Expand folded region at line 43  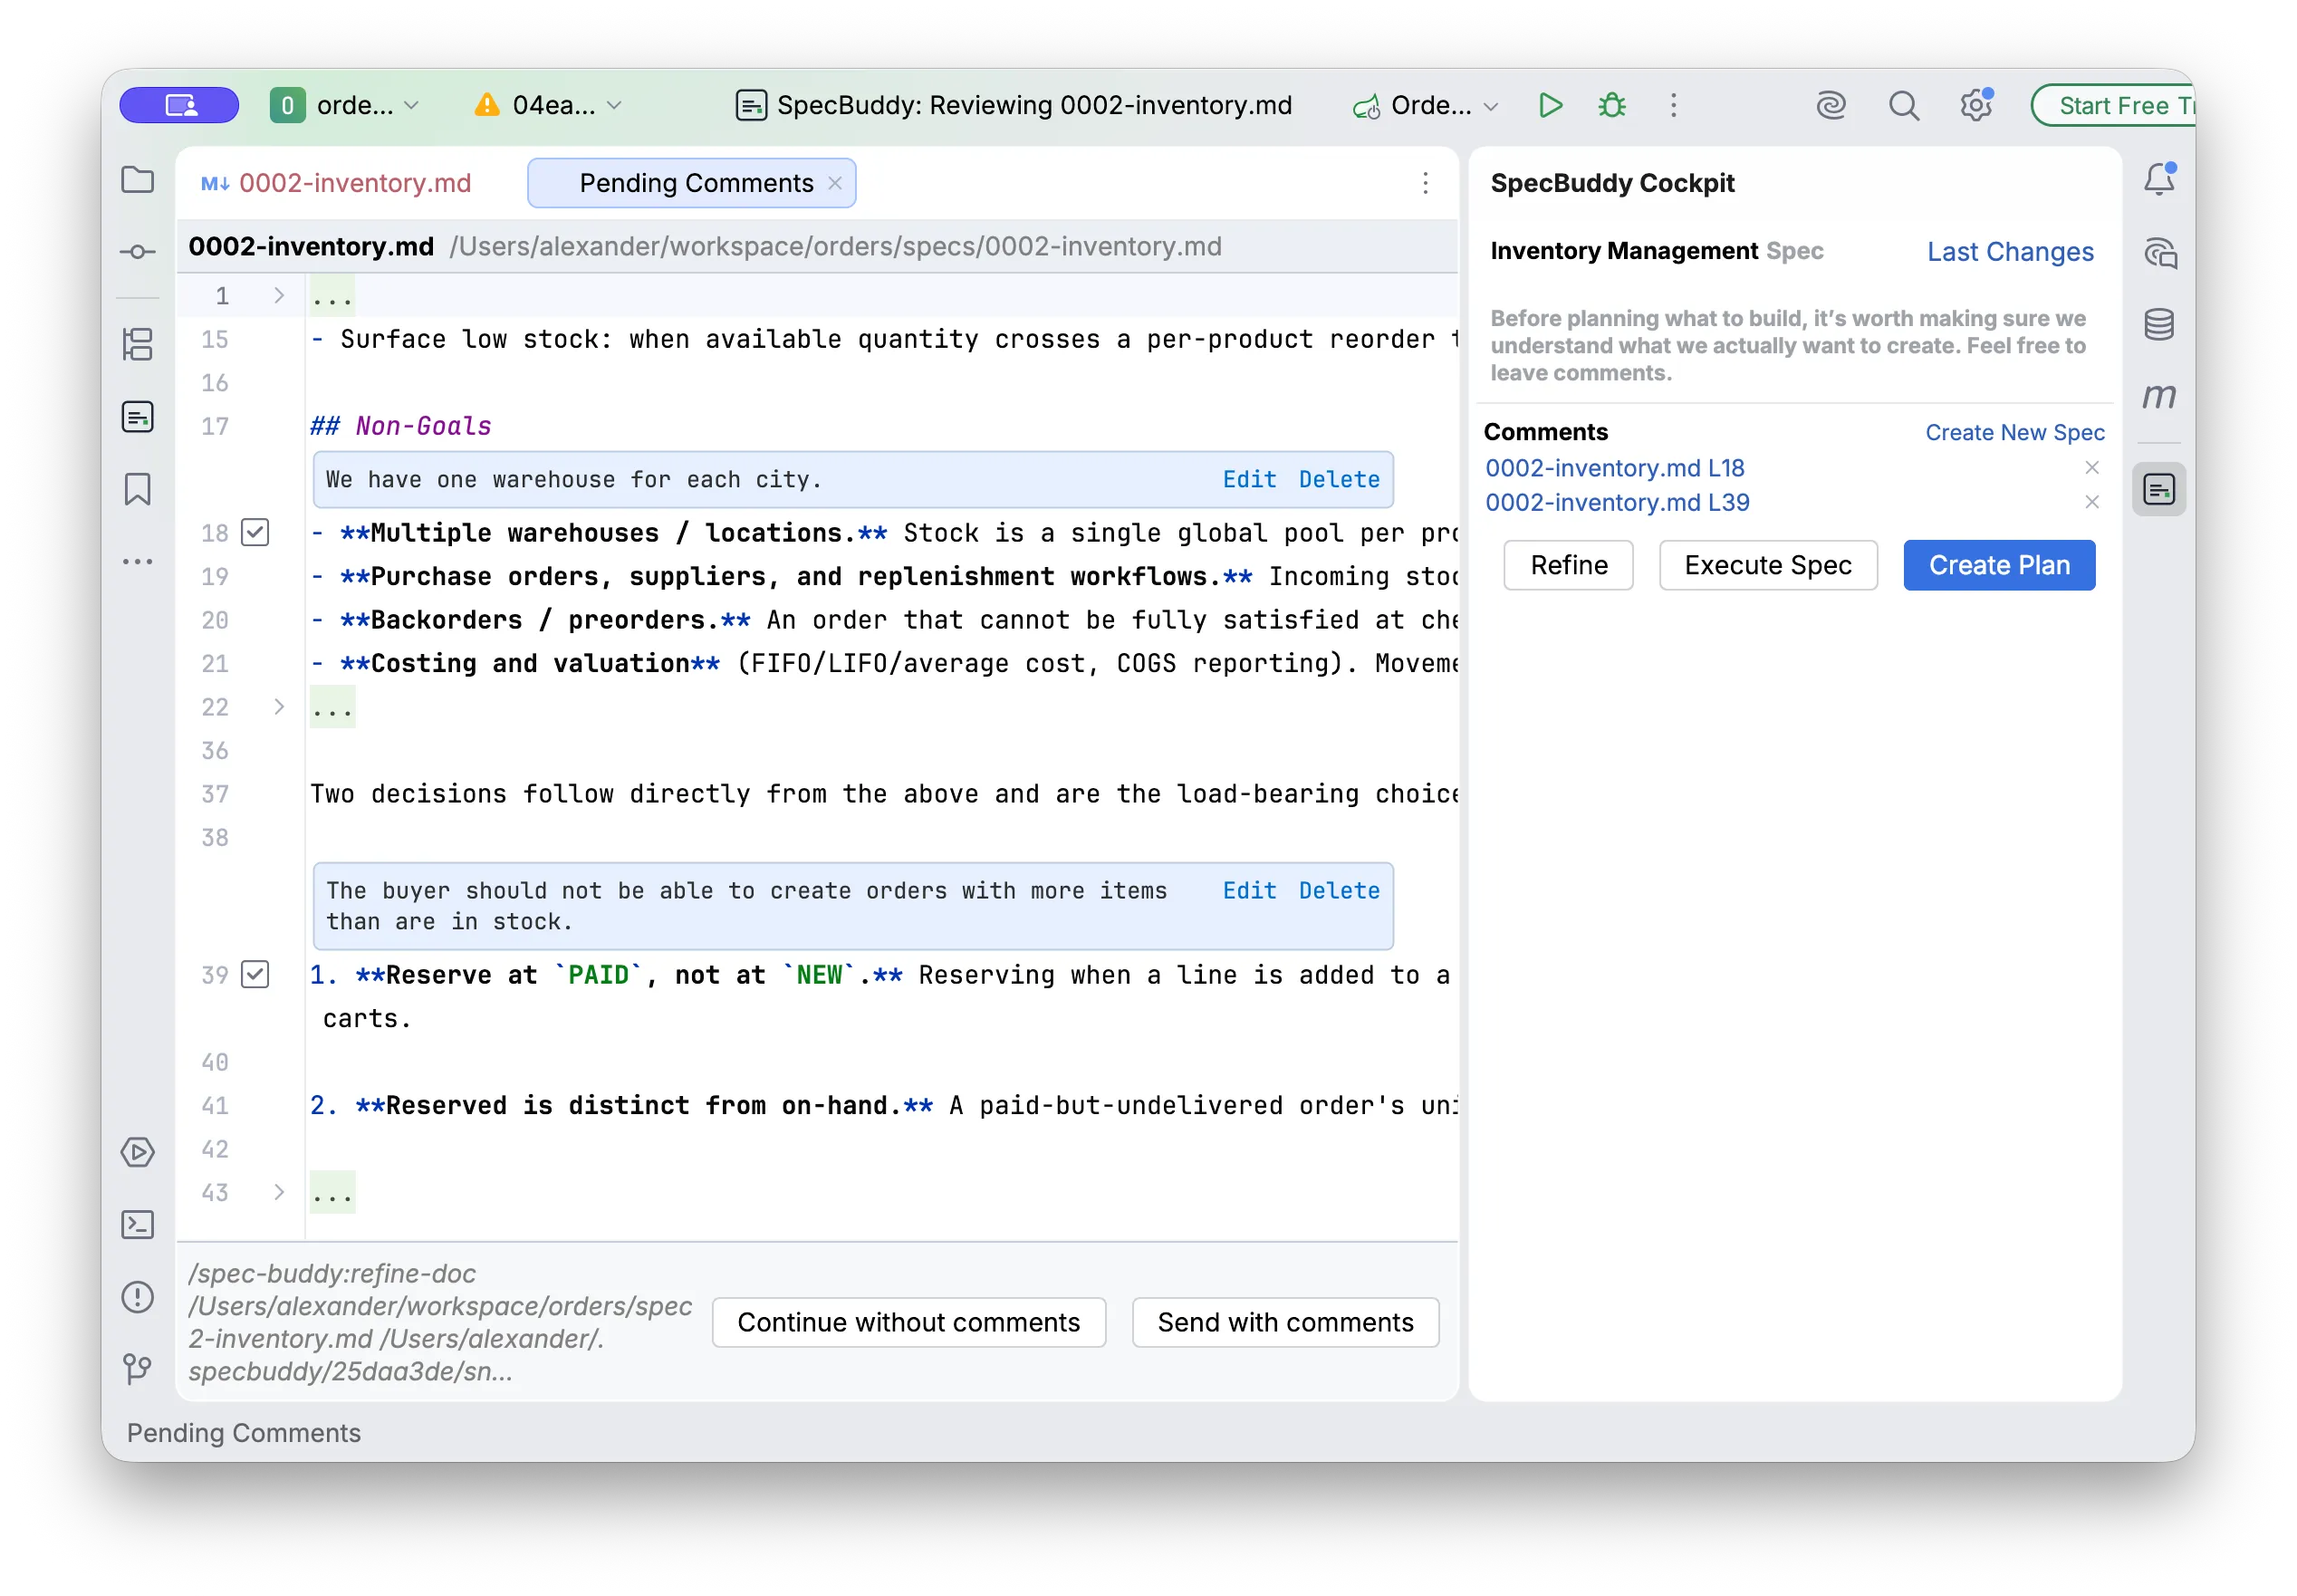coord(279,1192)
